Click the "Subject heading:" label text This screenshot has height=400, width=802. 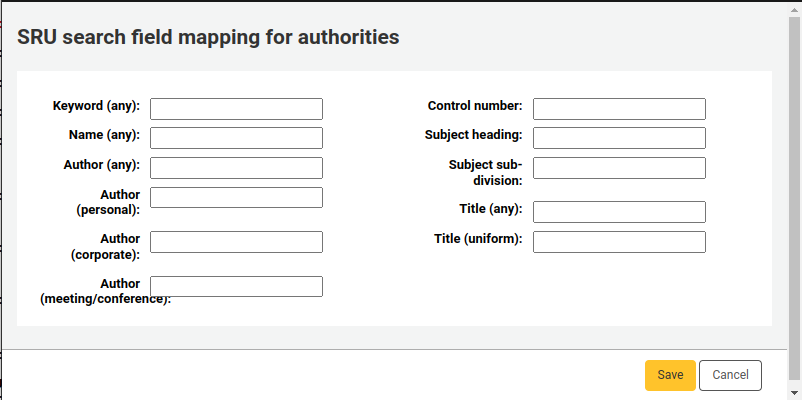pyautogui.click(x=473, y=135)
